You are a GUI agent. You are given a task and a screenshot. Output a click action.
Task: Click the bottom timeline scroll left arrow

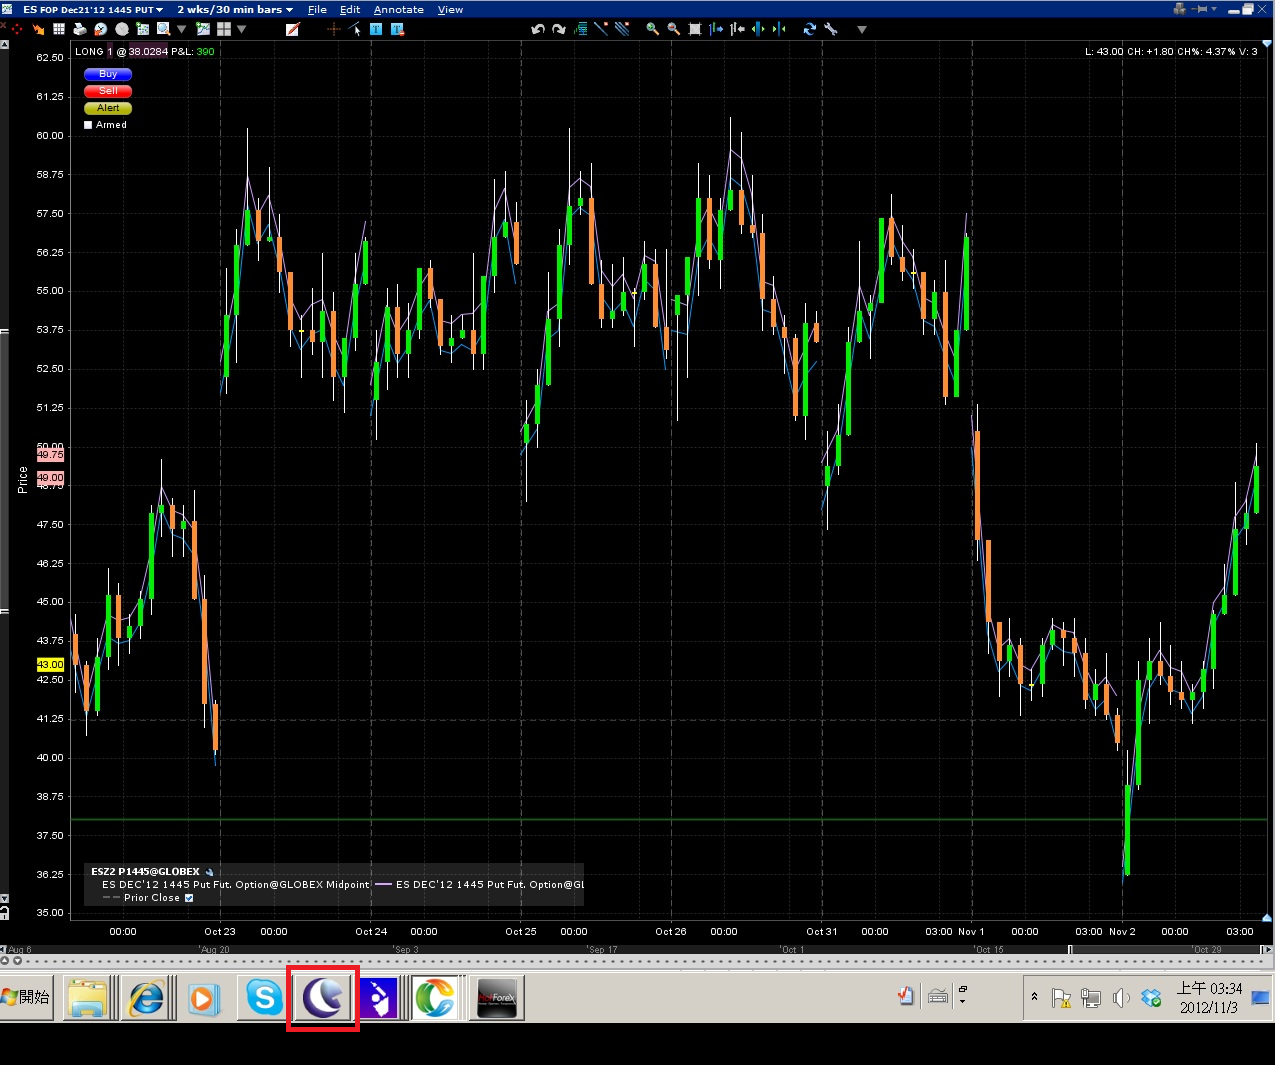coord(4,949)
